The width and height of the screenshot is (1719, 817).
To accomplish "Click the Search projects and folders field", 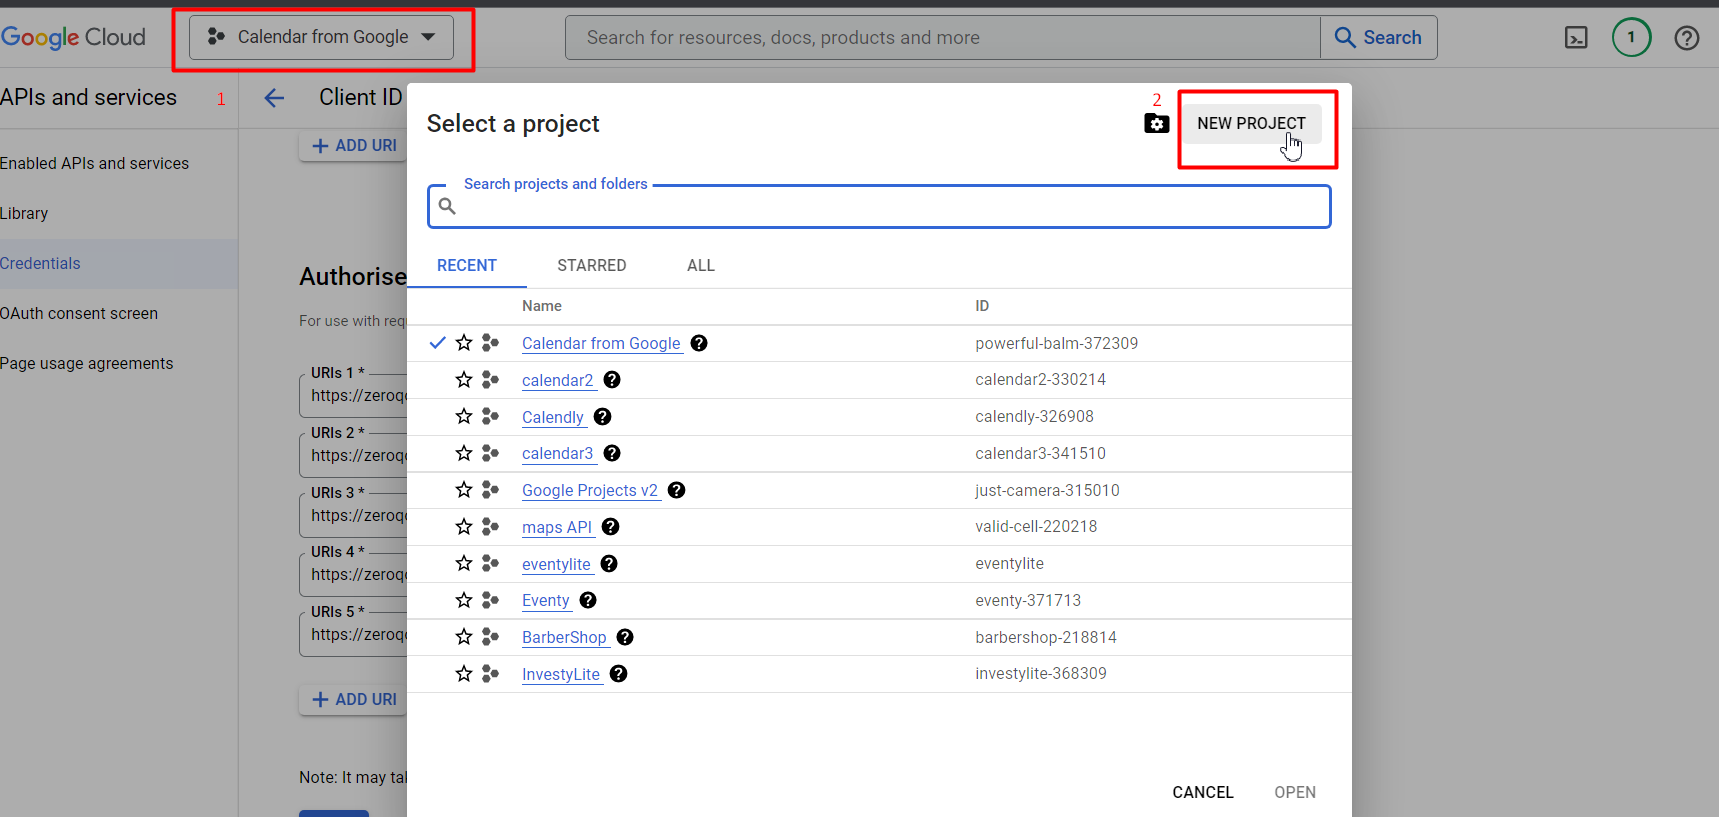I will pos(879,206).
